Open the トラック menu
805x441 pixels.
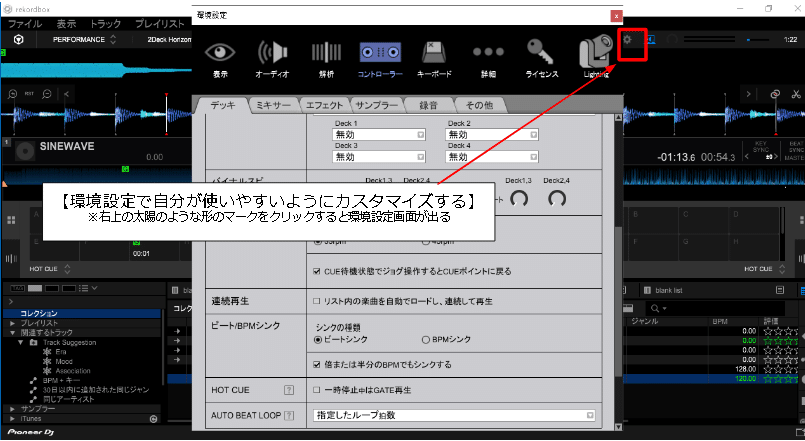click(105, 24)
